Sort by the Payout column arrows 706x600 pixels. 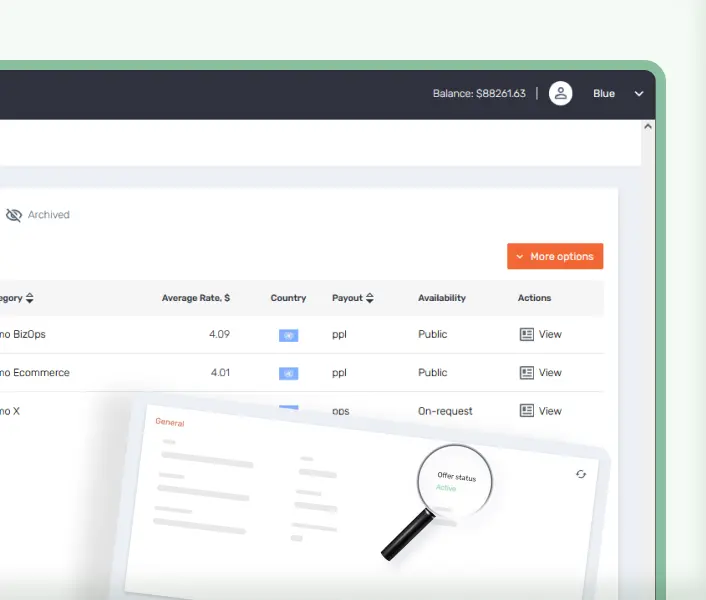coord(370,298)
